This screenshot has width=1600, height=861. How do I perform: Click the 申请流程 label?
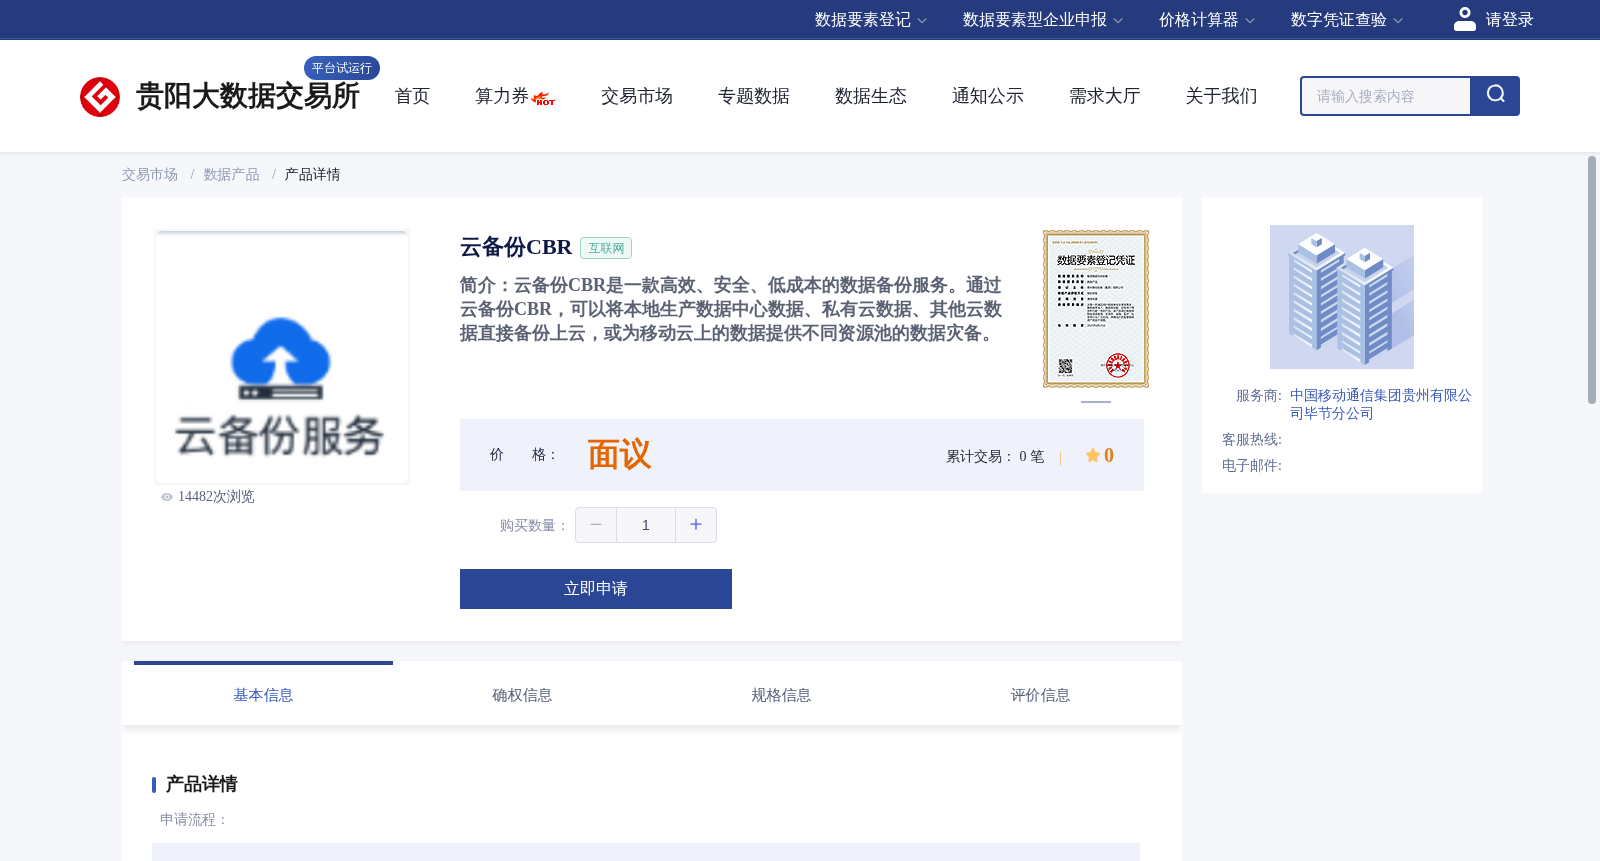point(194,820)
